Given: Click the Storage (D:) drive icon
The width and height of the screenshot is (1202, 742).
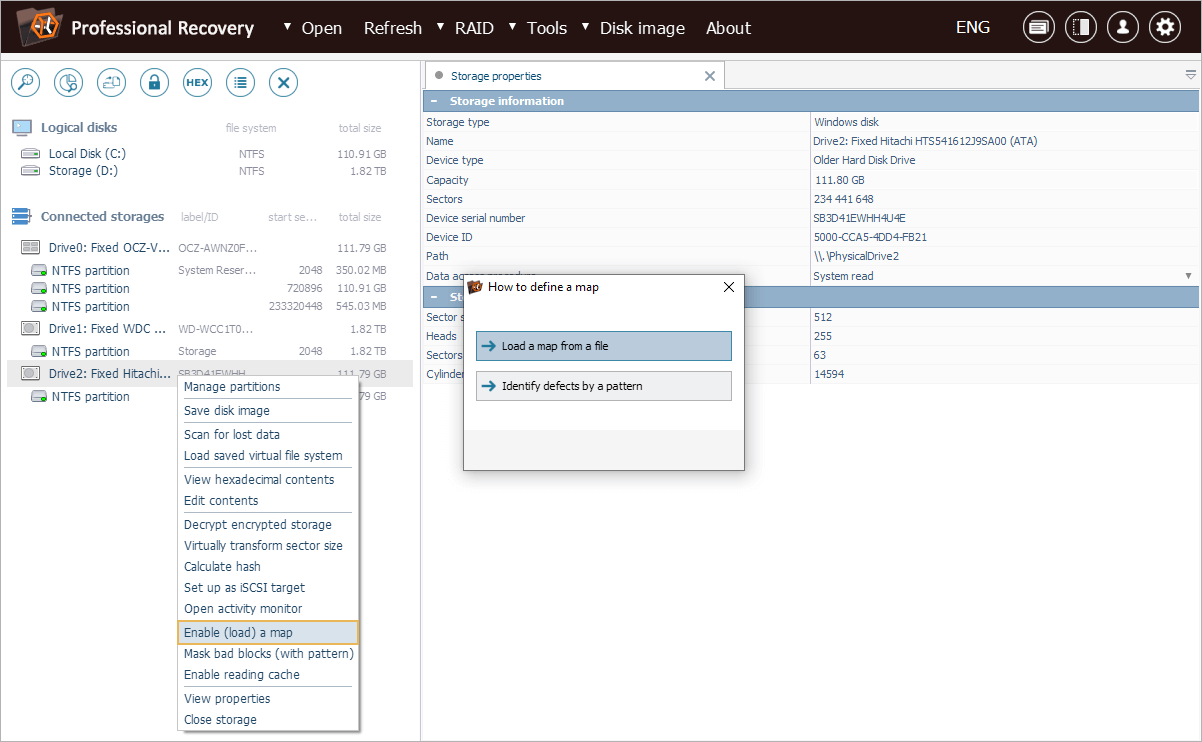Looking at the screenshot, I should 31,171.
